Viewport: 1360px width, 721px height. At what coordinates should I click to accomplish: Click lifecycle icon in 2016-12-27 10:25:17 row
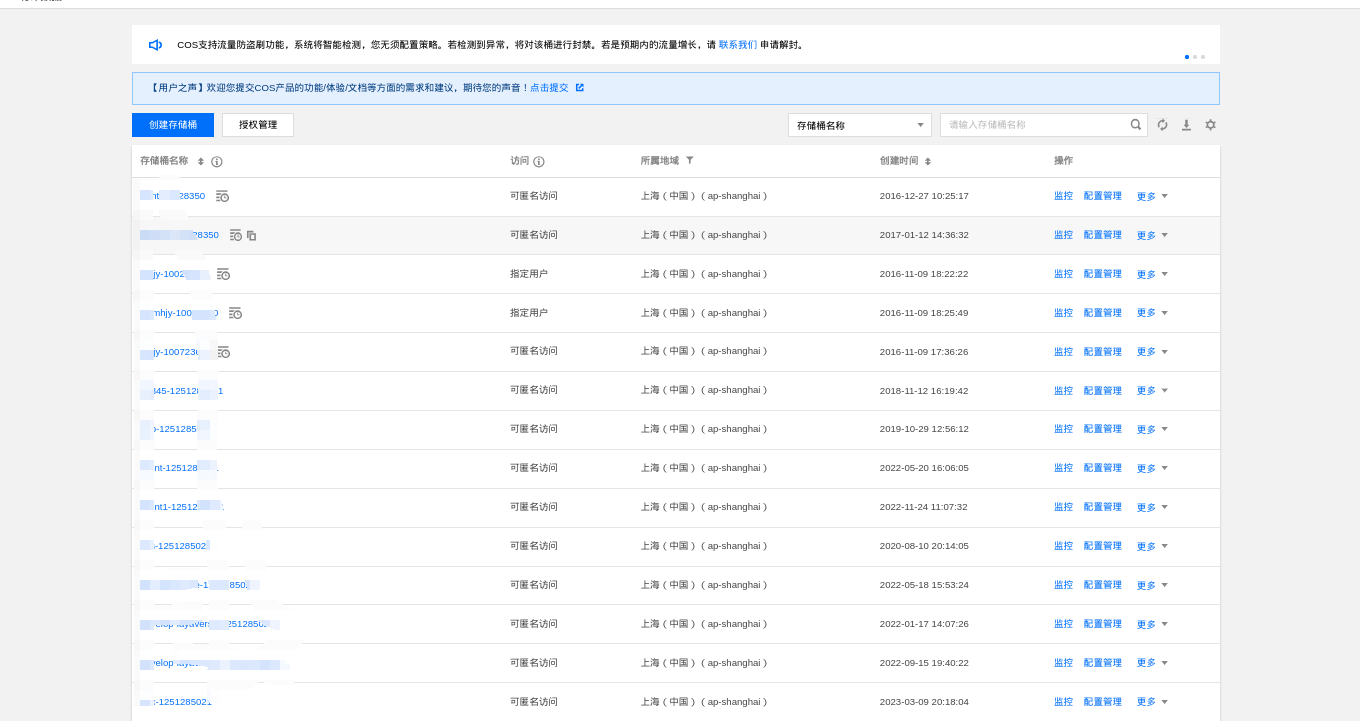[x=222, y=196]
